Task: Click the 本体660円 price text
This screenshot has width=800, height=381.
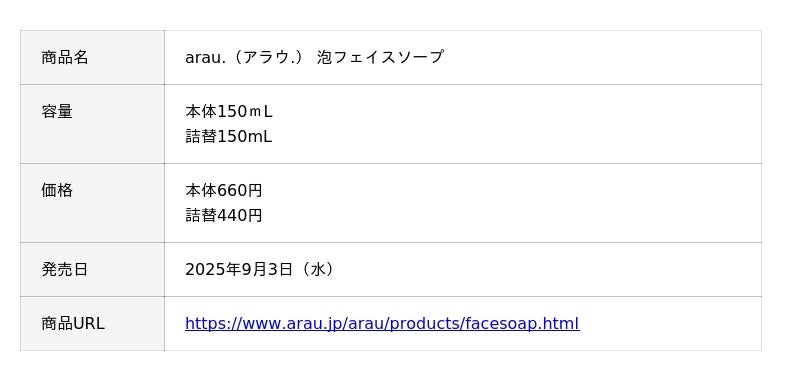Action: [223, 190]
